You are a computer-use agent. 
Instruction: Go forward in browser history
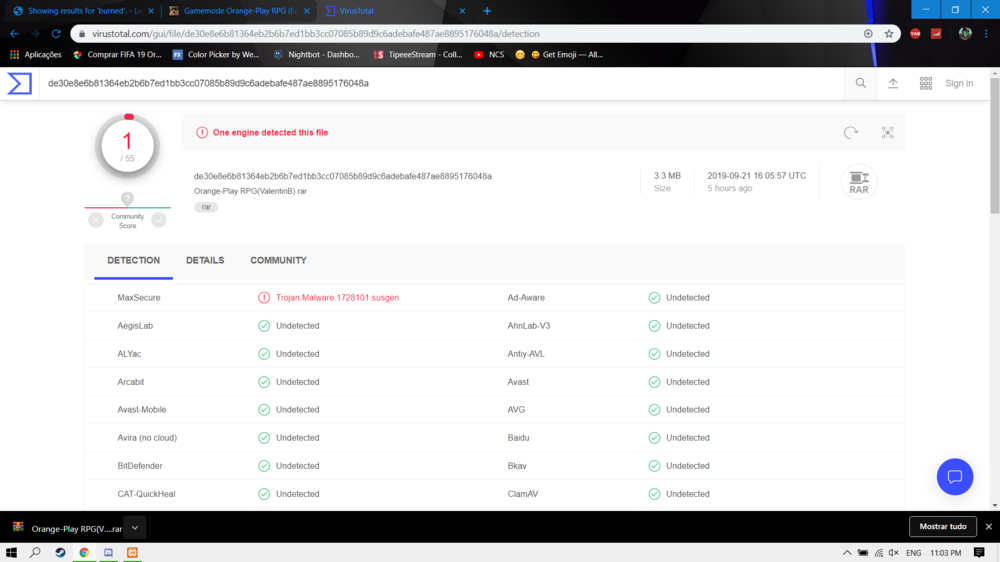[35, 34]
